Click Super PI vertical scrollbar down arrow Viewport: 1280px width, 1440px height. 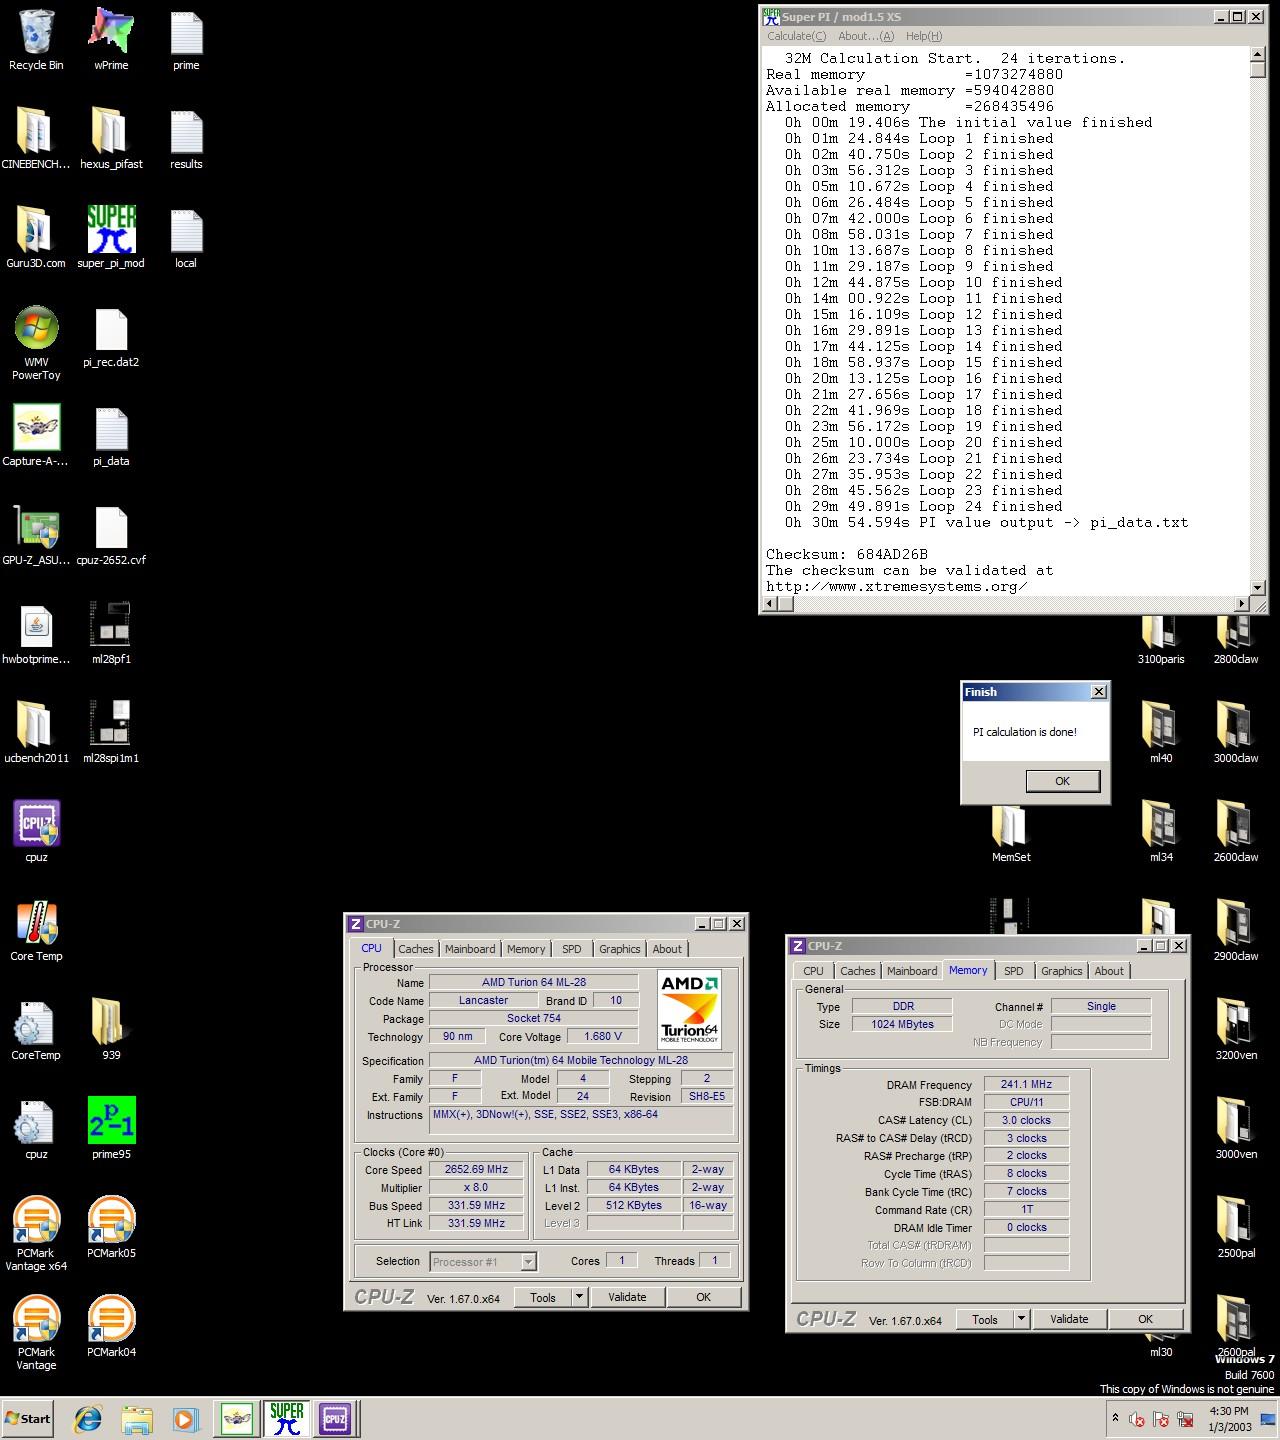(x=1257, y=587)
